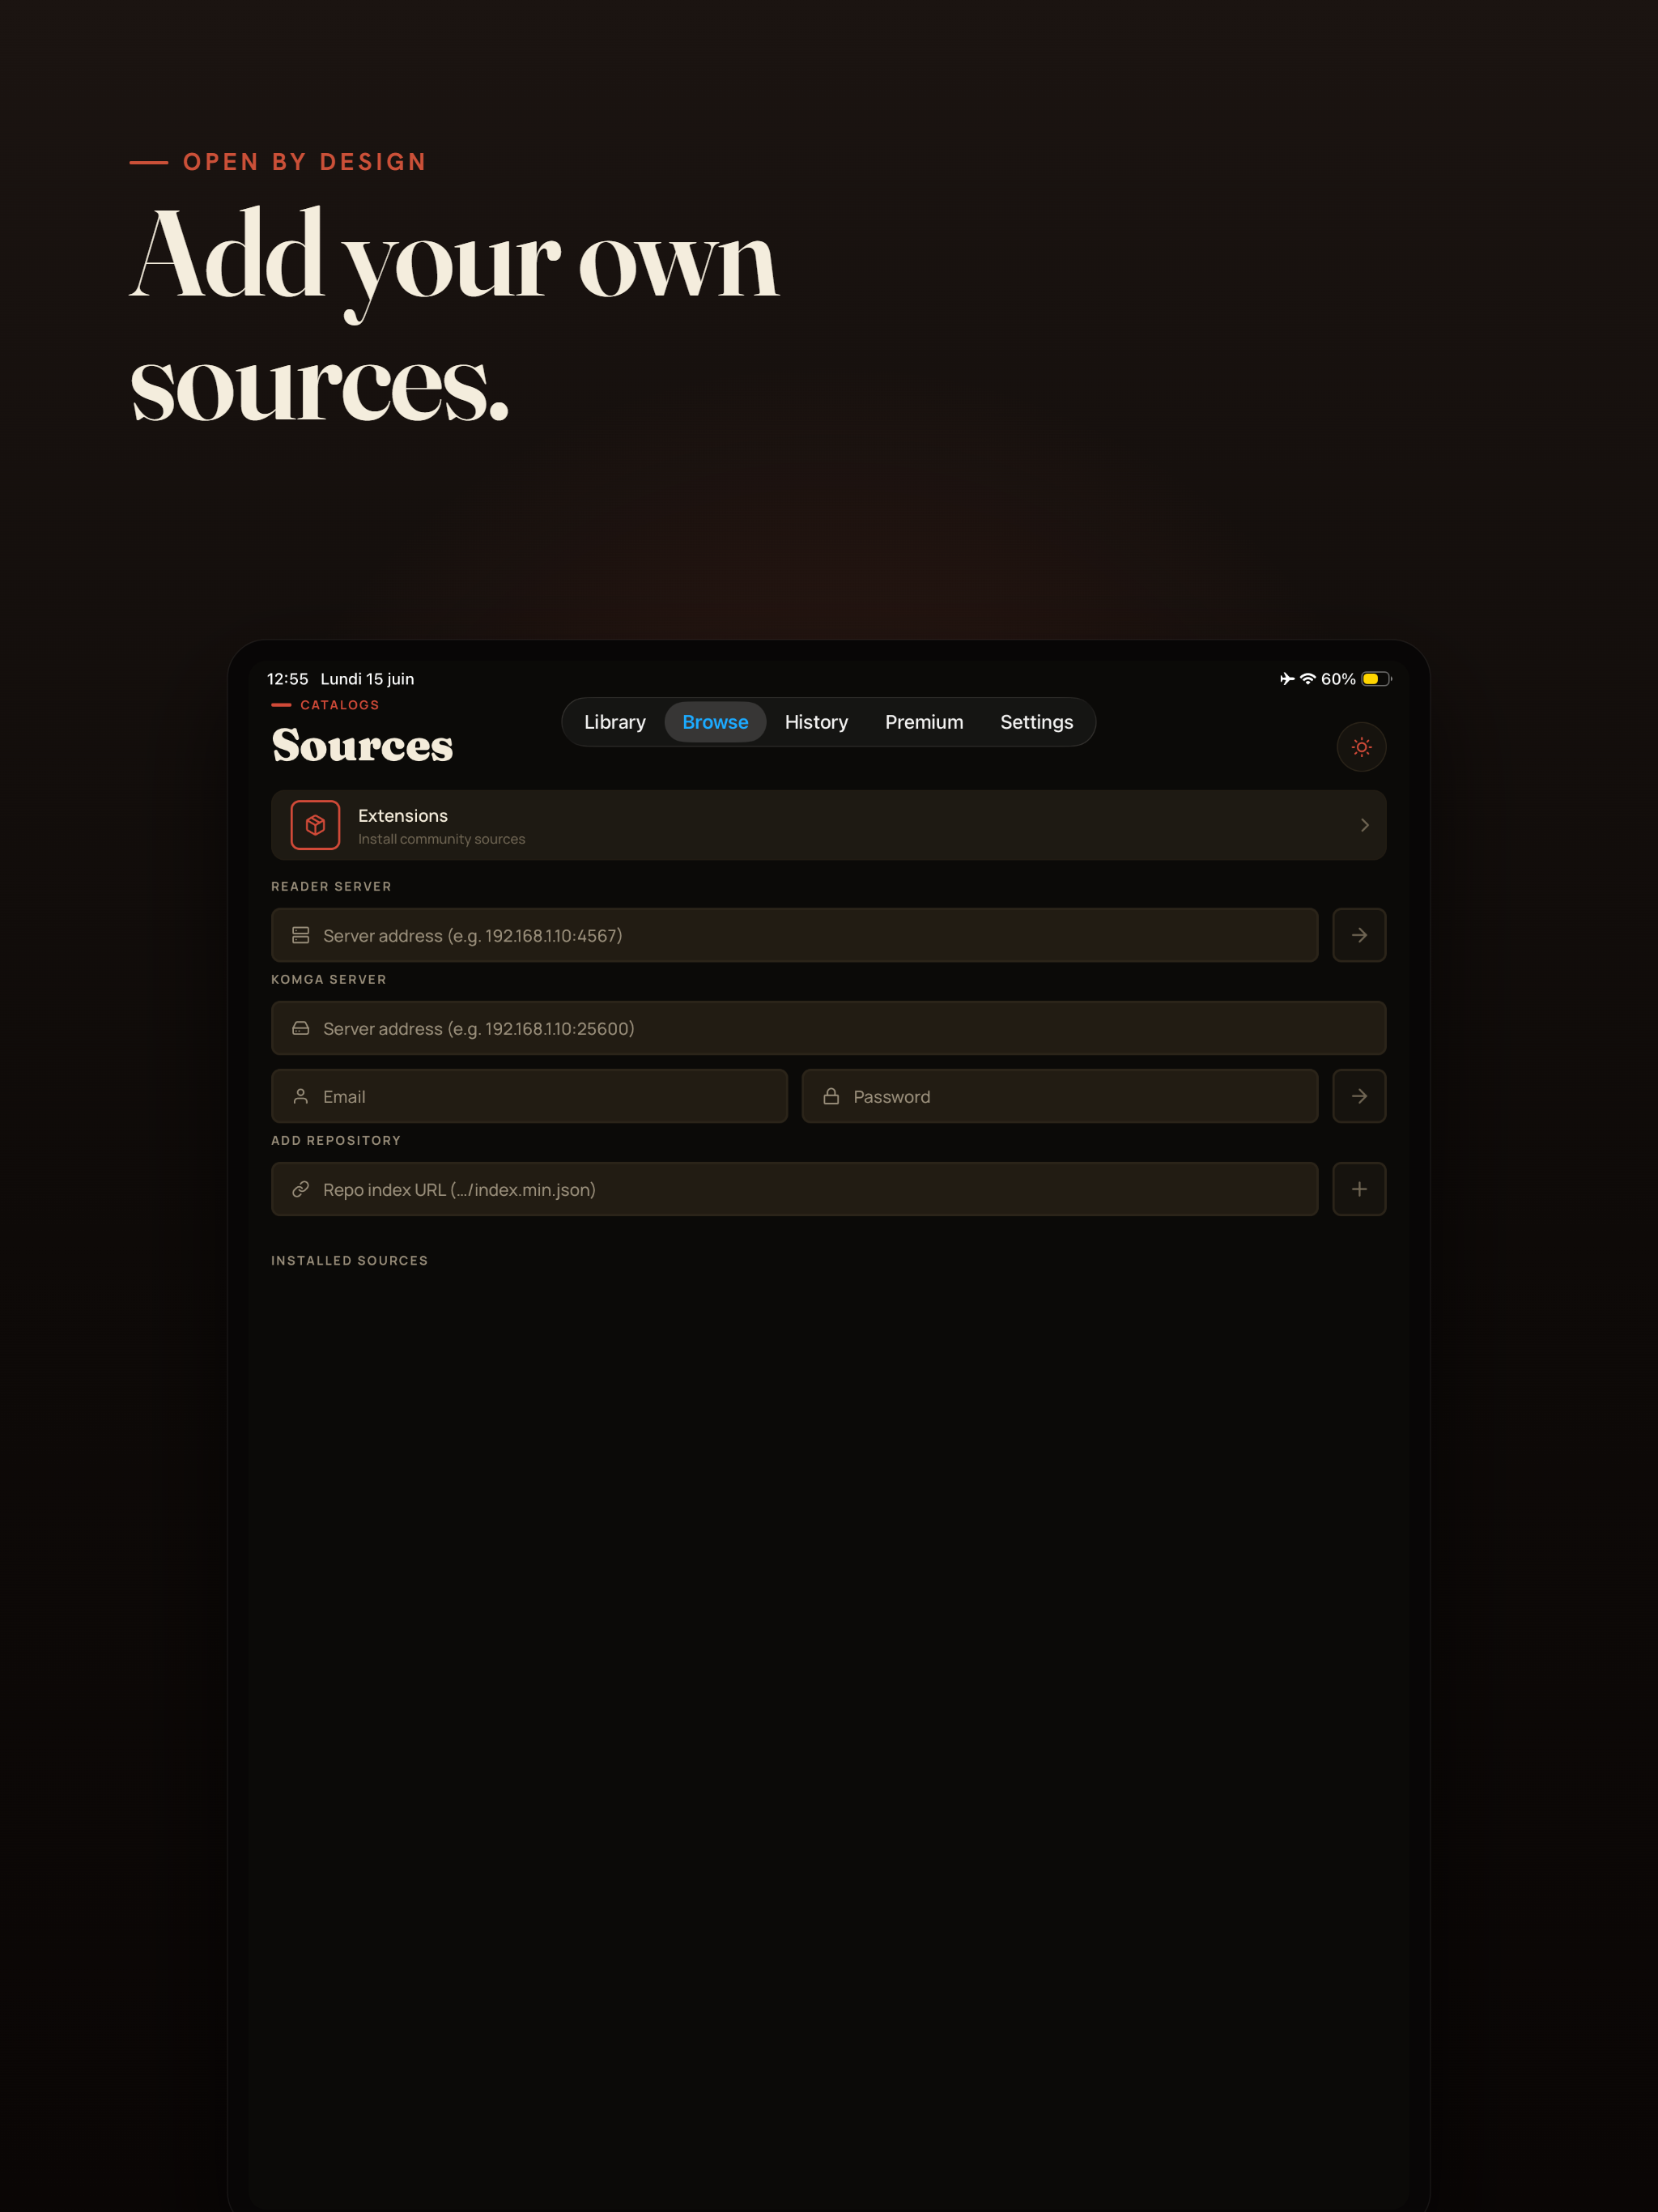The width and height of the screenshot is (1658, 2212).
Task: Click the lock icon in Password field
Action: [831, 1096]
